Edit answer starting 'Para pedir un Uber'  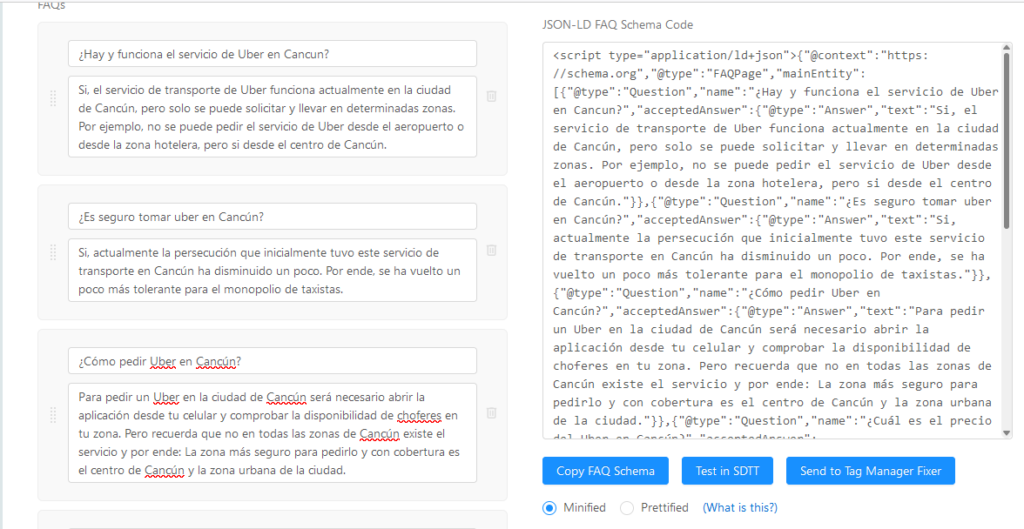[272, 433]
